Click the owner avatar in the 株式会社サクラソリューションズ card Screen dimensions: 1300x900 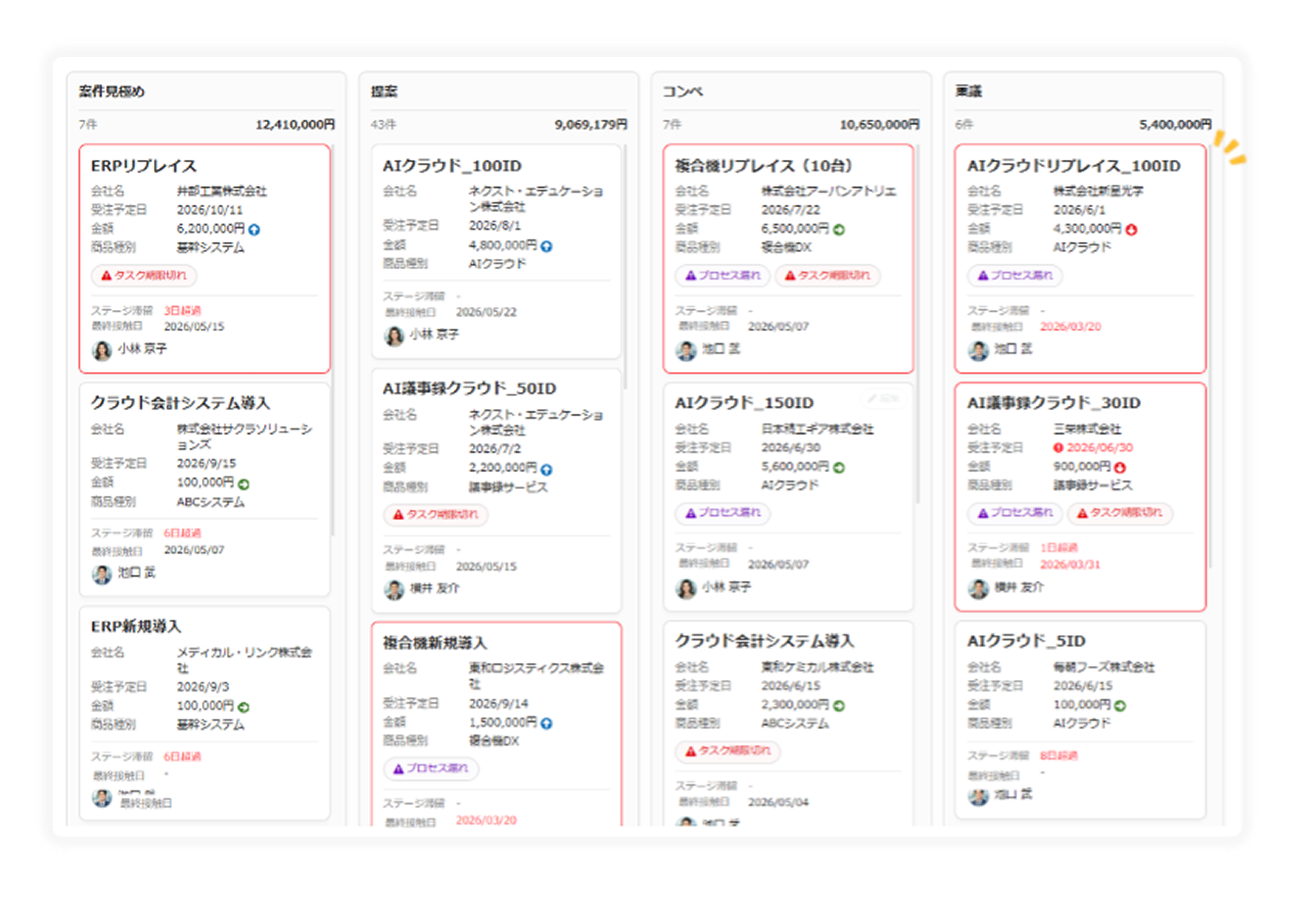tap(102, 574)
